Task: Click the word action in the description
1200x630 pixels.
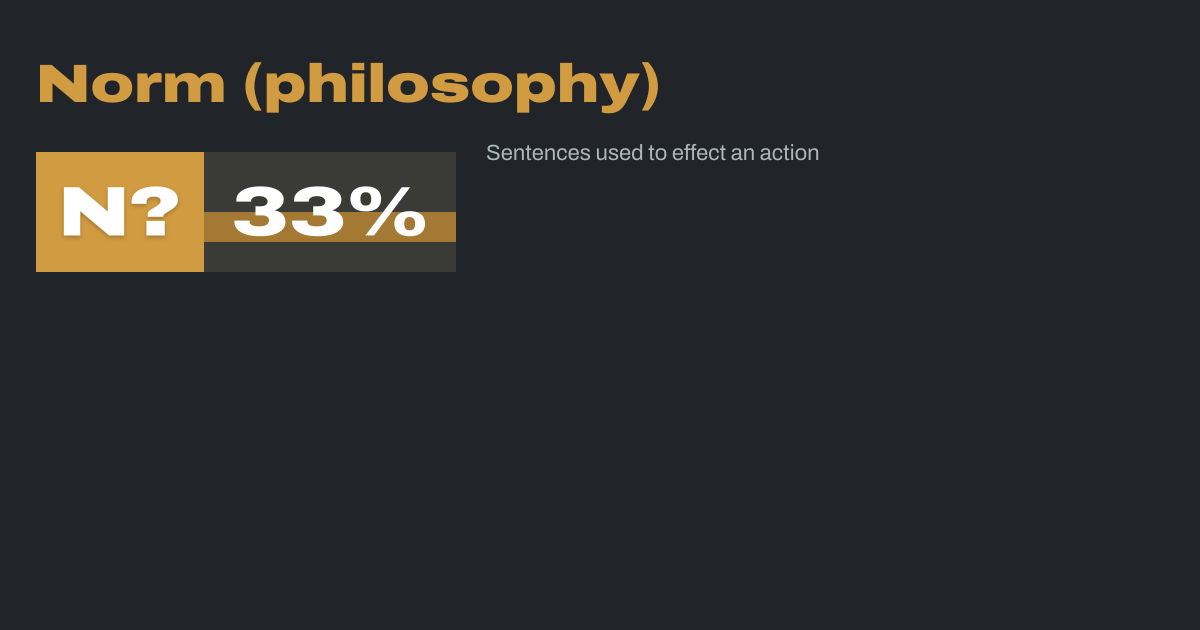Action: 789,153
